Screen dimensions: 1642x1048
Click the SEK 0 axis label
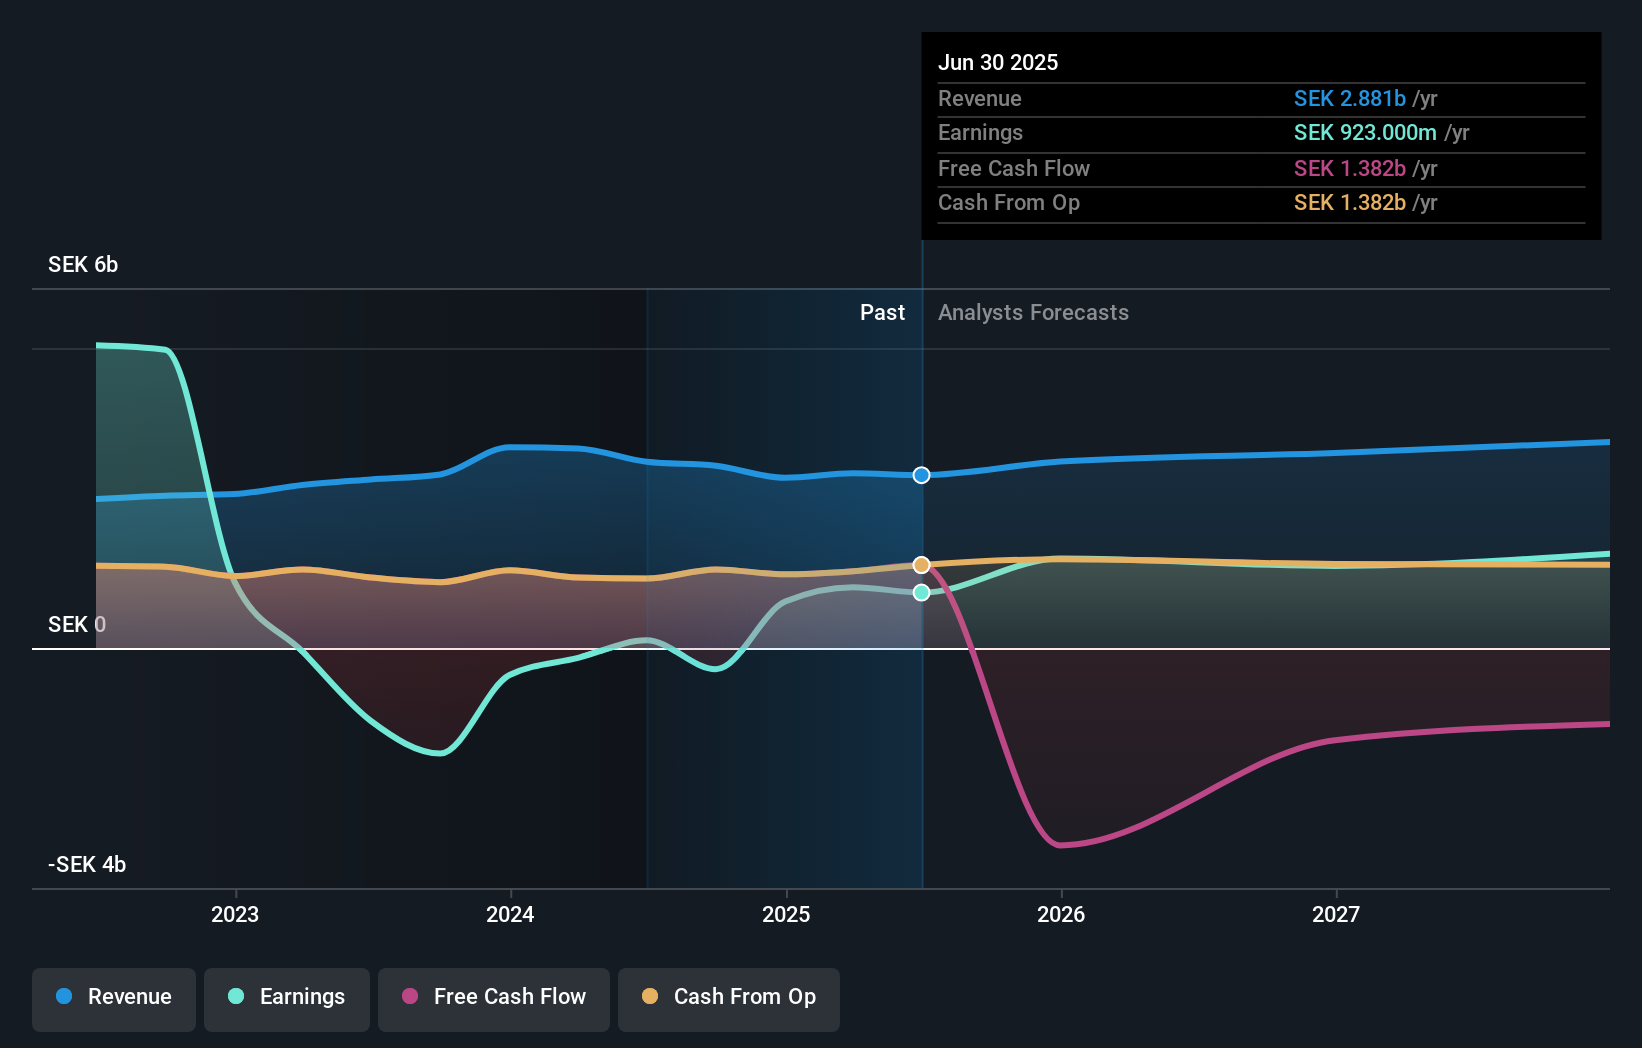[x=77, y=624]
